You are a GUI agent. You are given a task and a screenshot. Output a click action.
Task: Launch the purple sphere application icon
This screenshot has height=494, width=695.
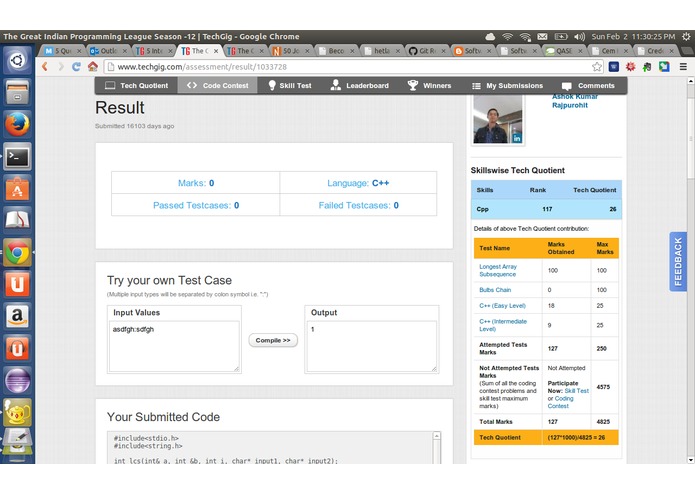pos(17,380)
